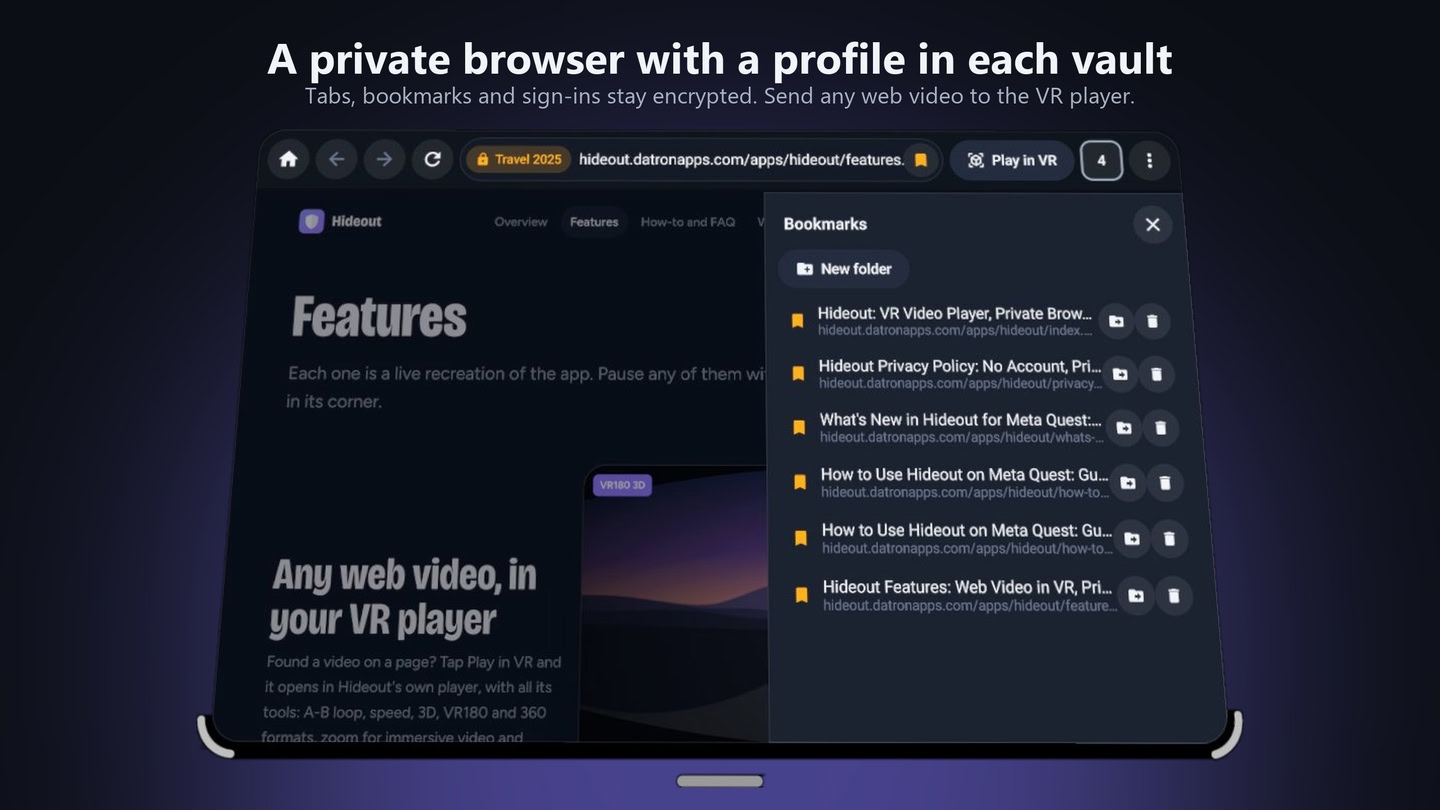The height and width of the screenshot is (810, 1440).
Task: Delete the 'Hideout Features: Web Video' bookmark
Action: tap(1174, 596)
